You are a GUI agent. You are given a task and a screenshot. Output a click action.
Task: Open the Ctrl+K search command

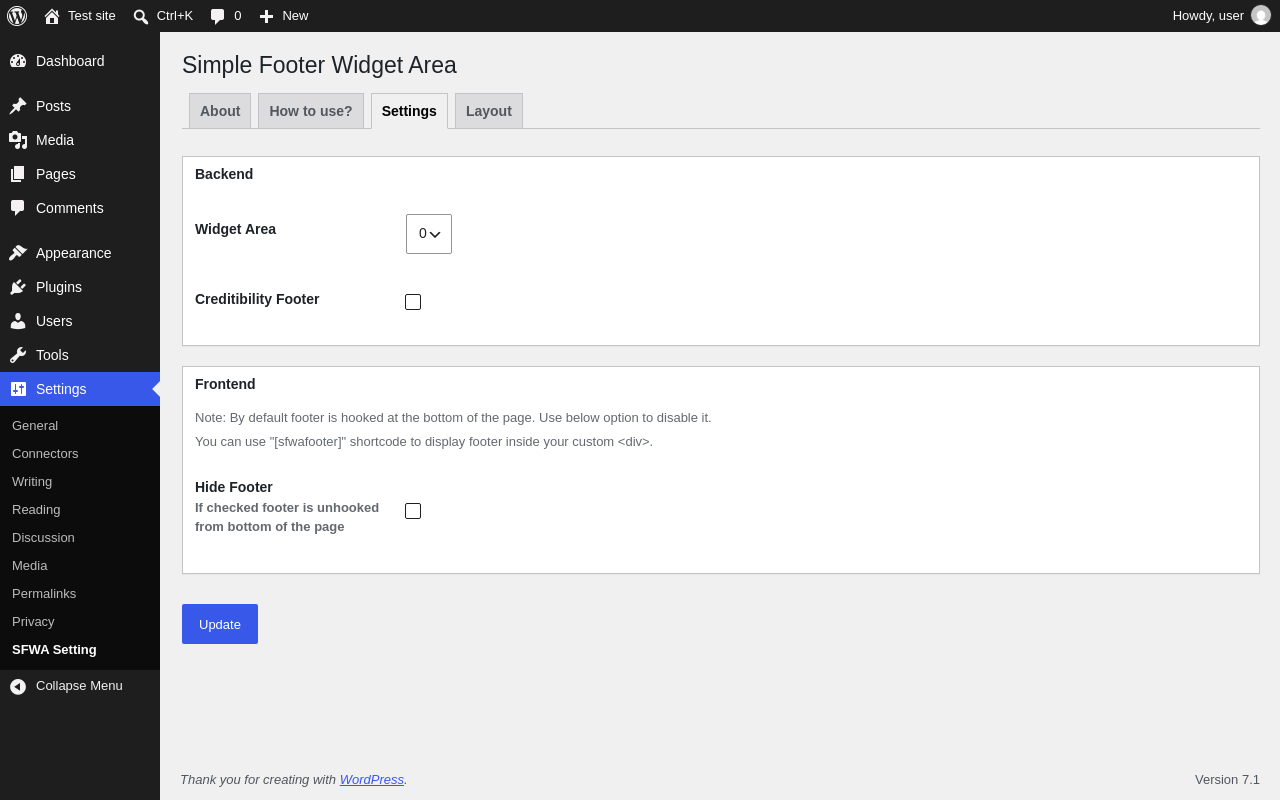click(x=163, y=16)
